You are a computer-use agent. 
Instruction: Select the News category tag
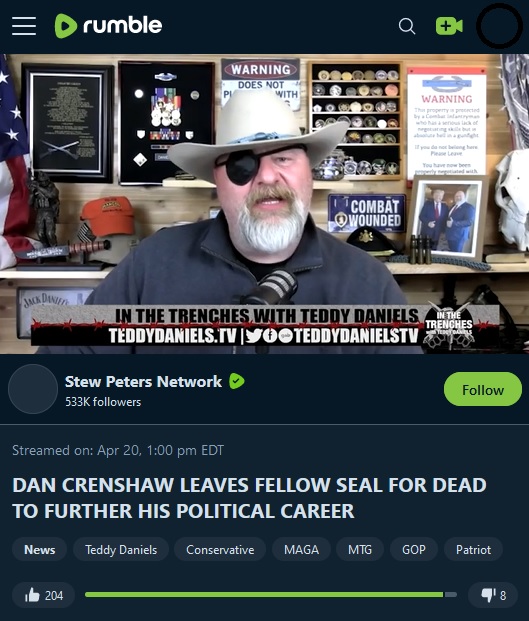click(40, 549)
